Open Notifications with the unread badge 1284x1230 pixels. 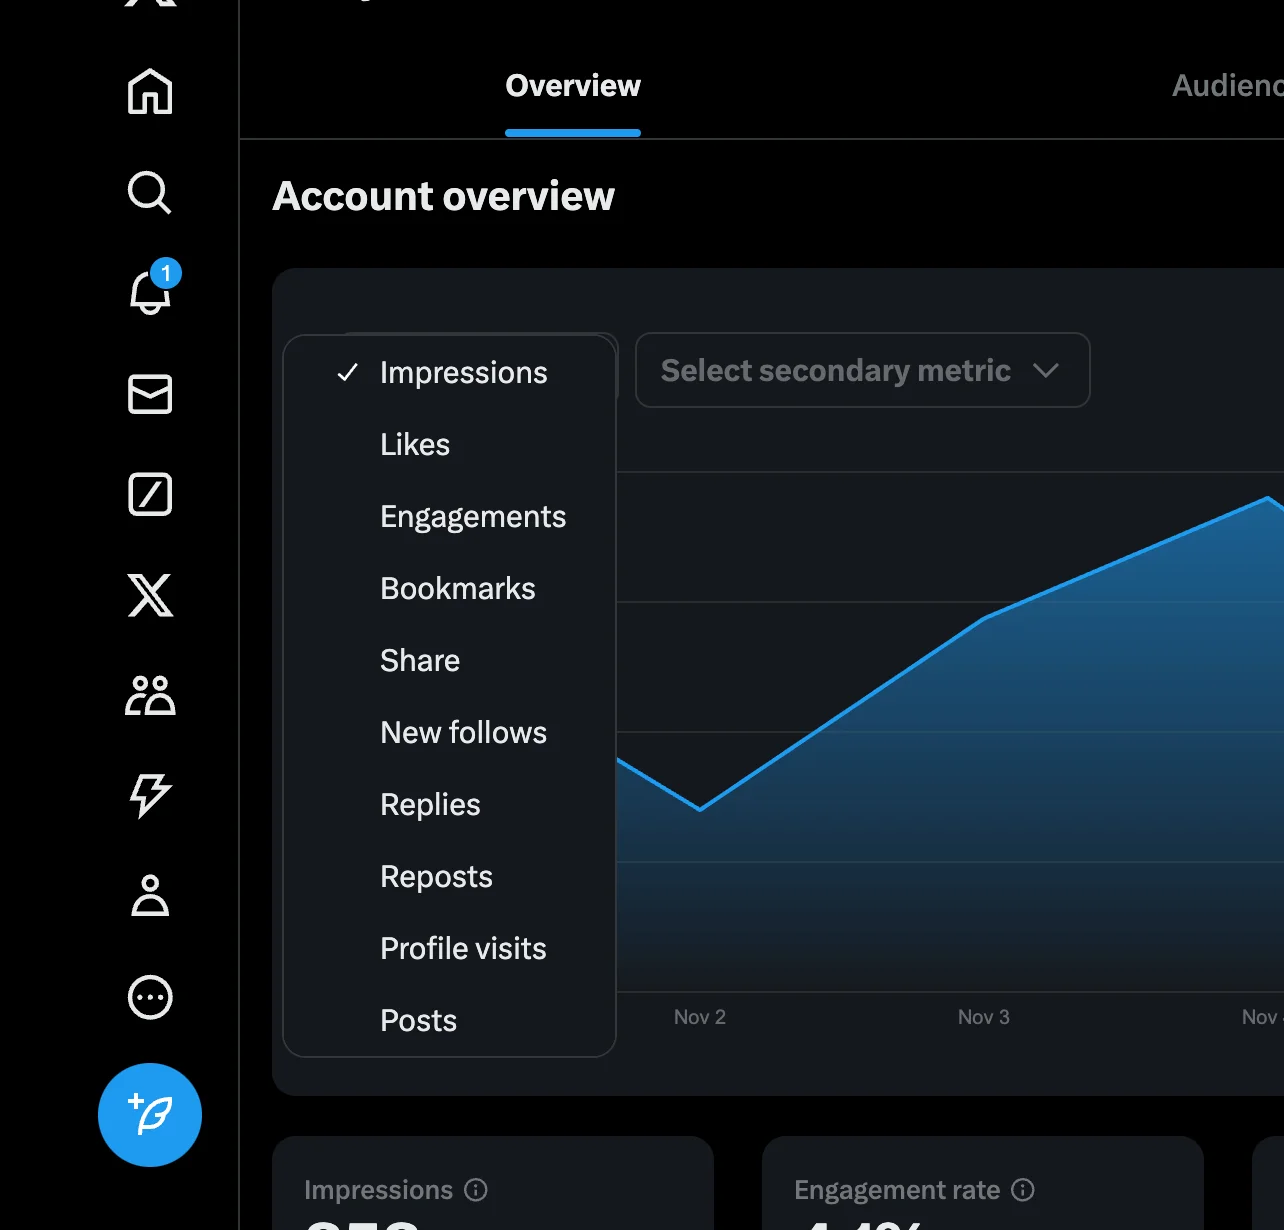[x=149, y=295]
